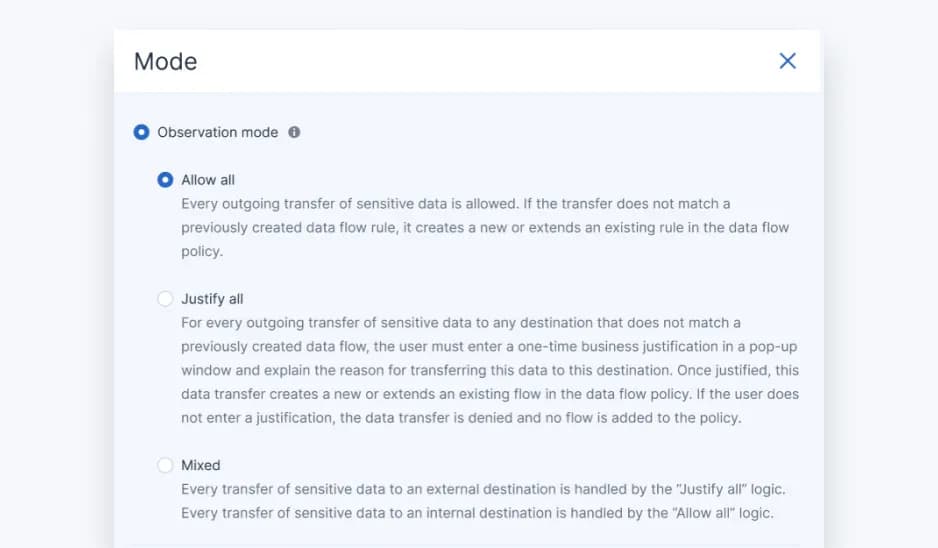Click empty header area between title and X

tap(480, 61)
